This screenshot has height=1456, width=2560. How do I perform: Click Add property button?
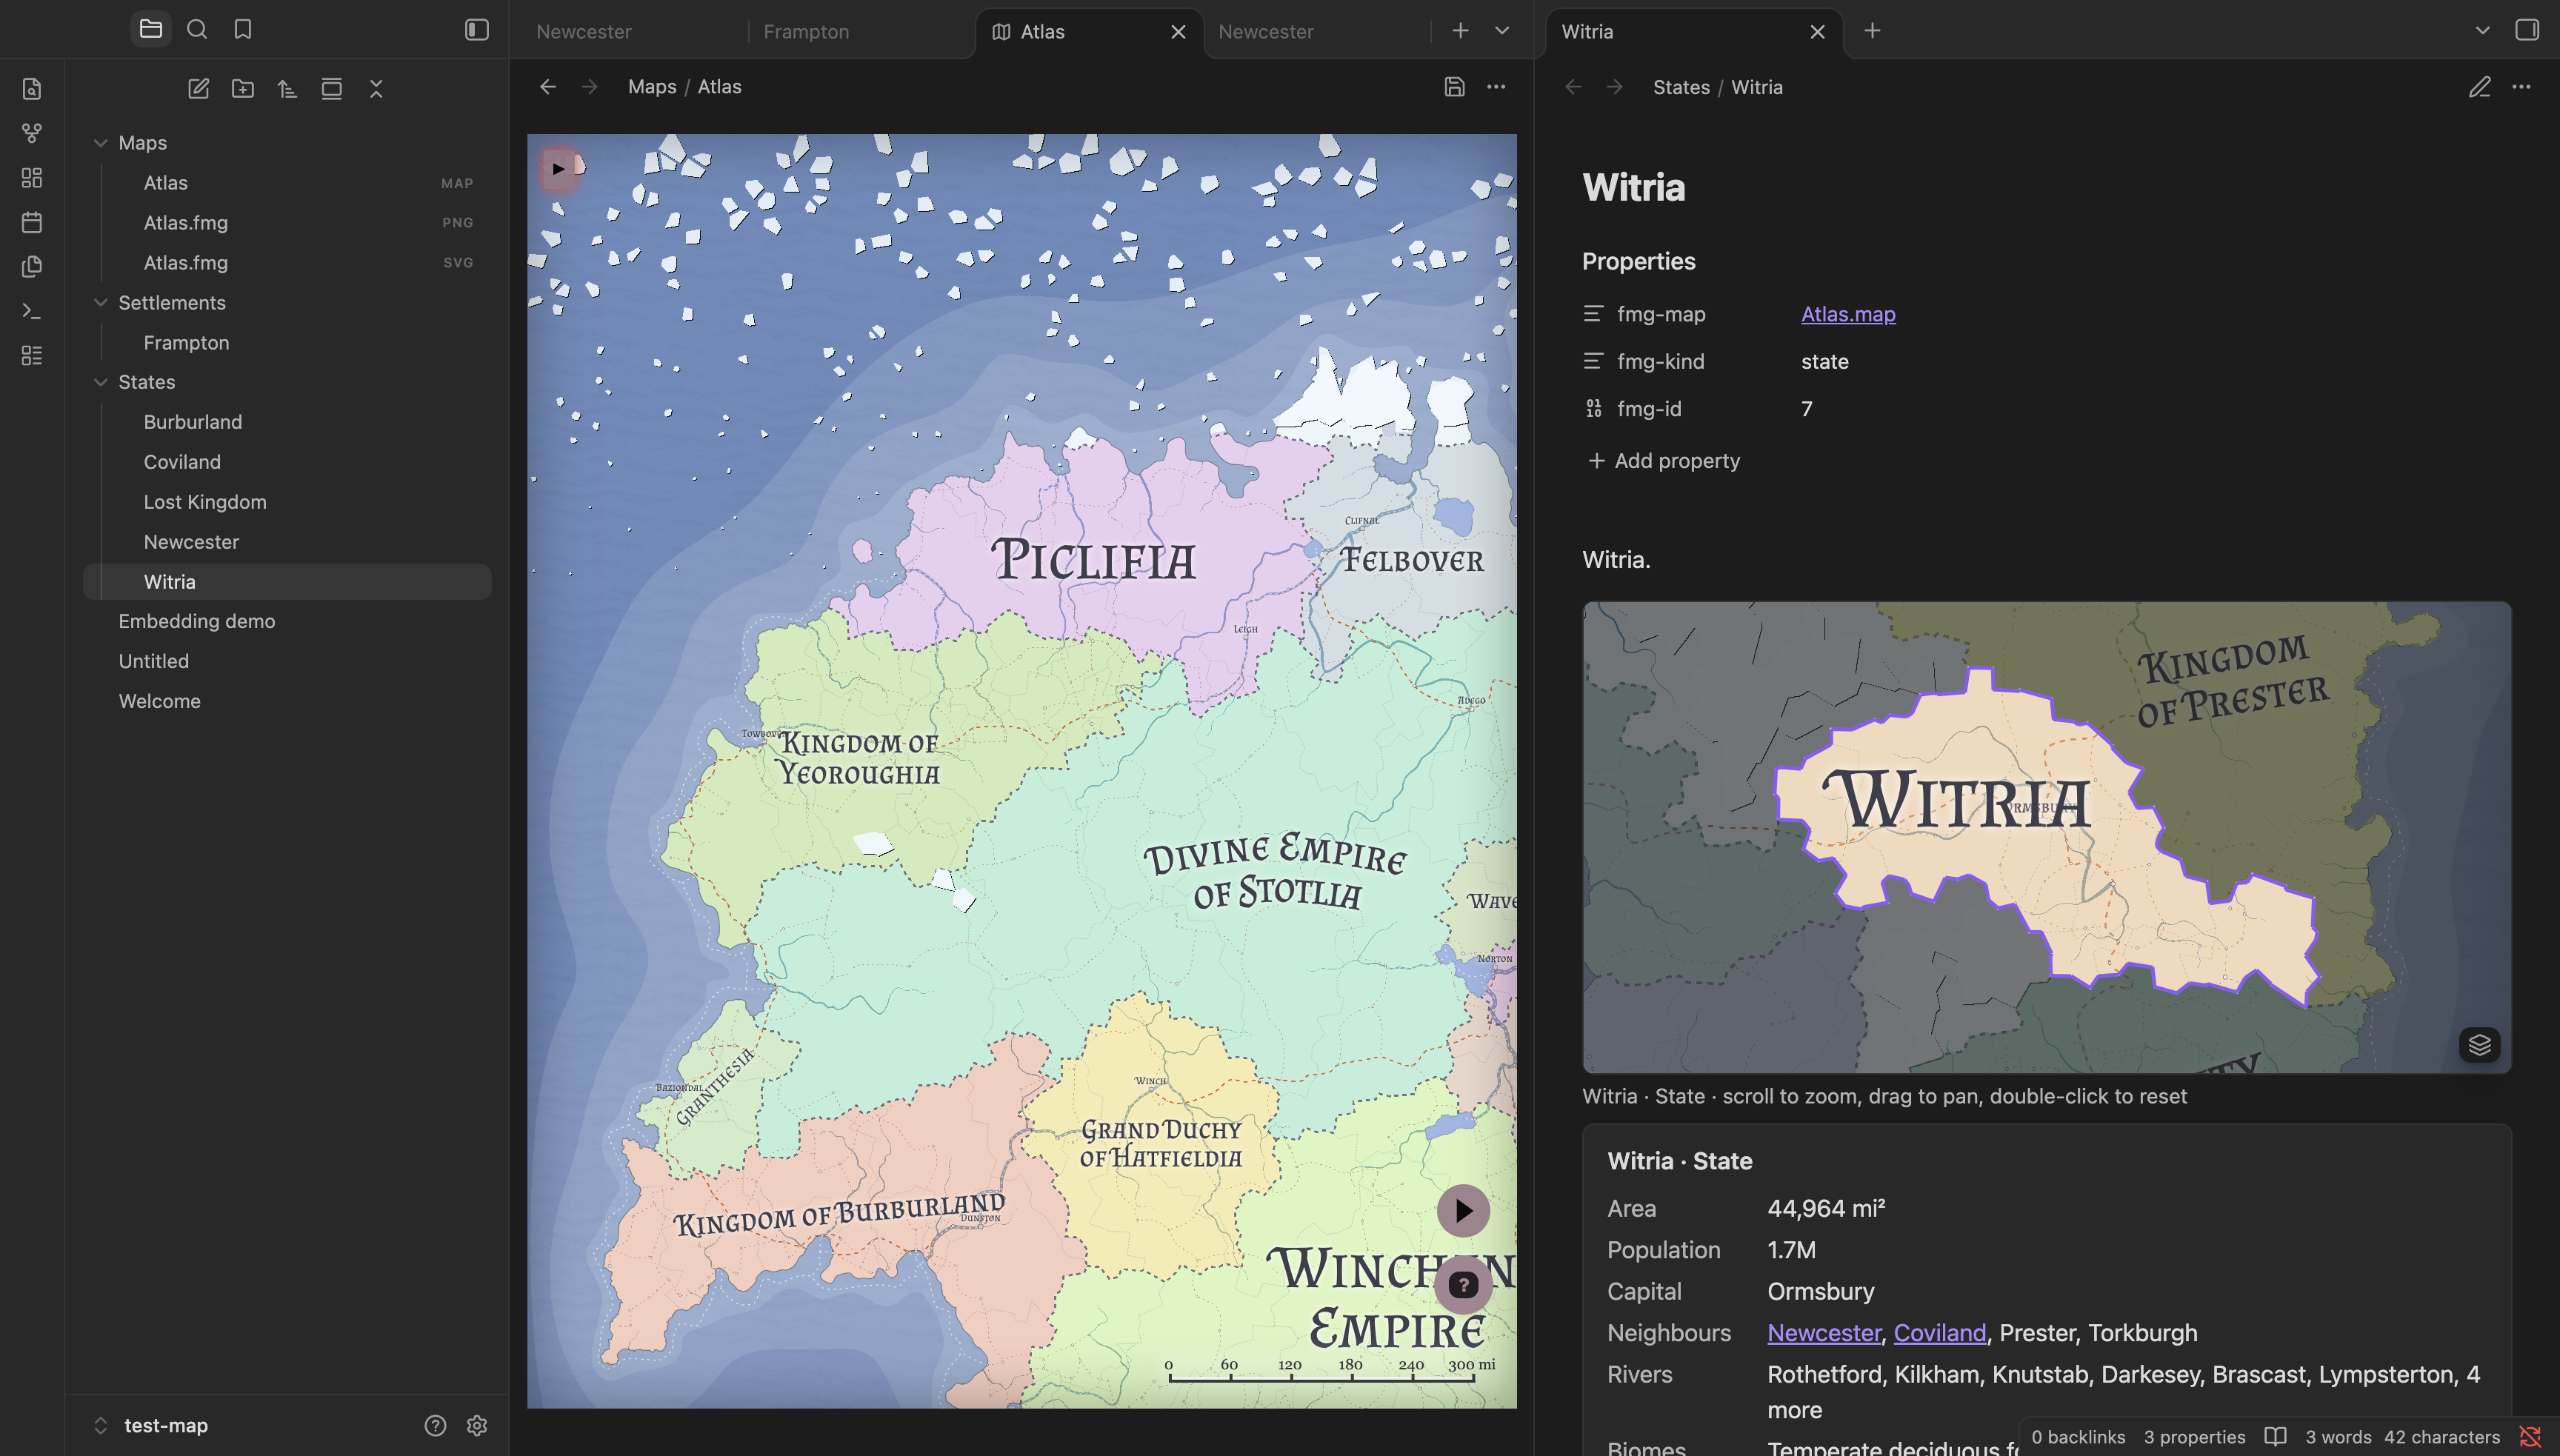[x=1664, y=461]
